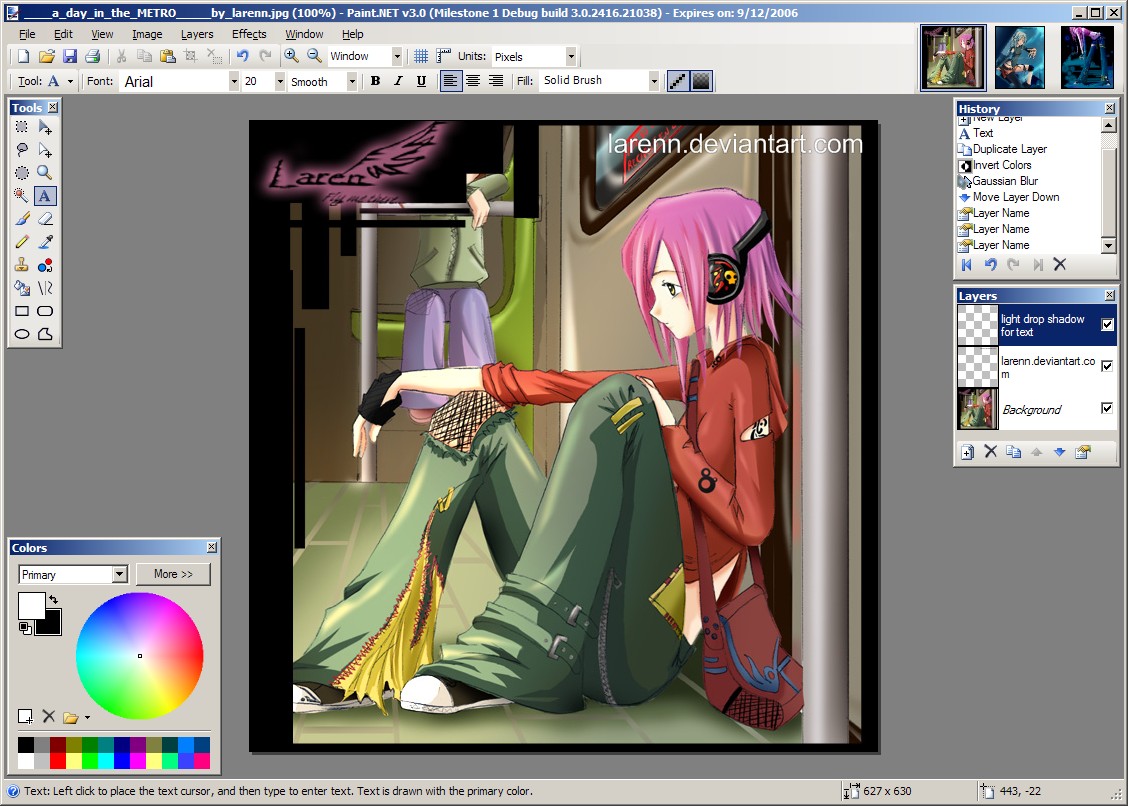Select the Ellipse Select tool

click(x=22, y=173)
